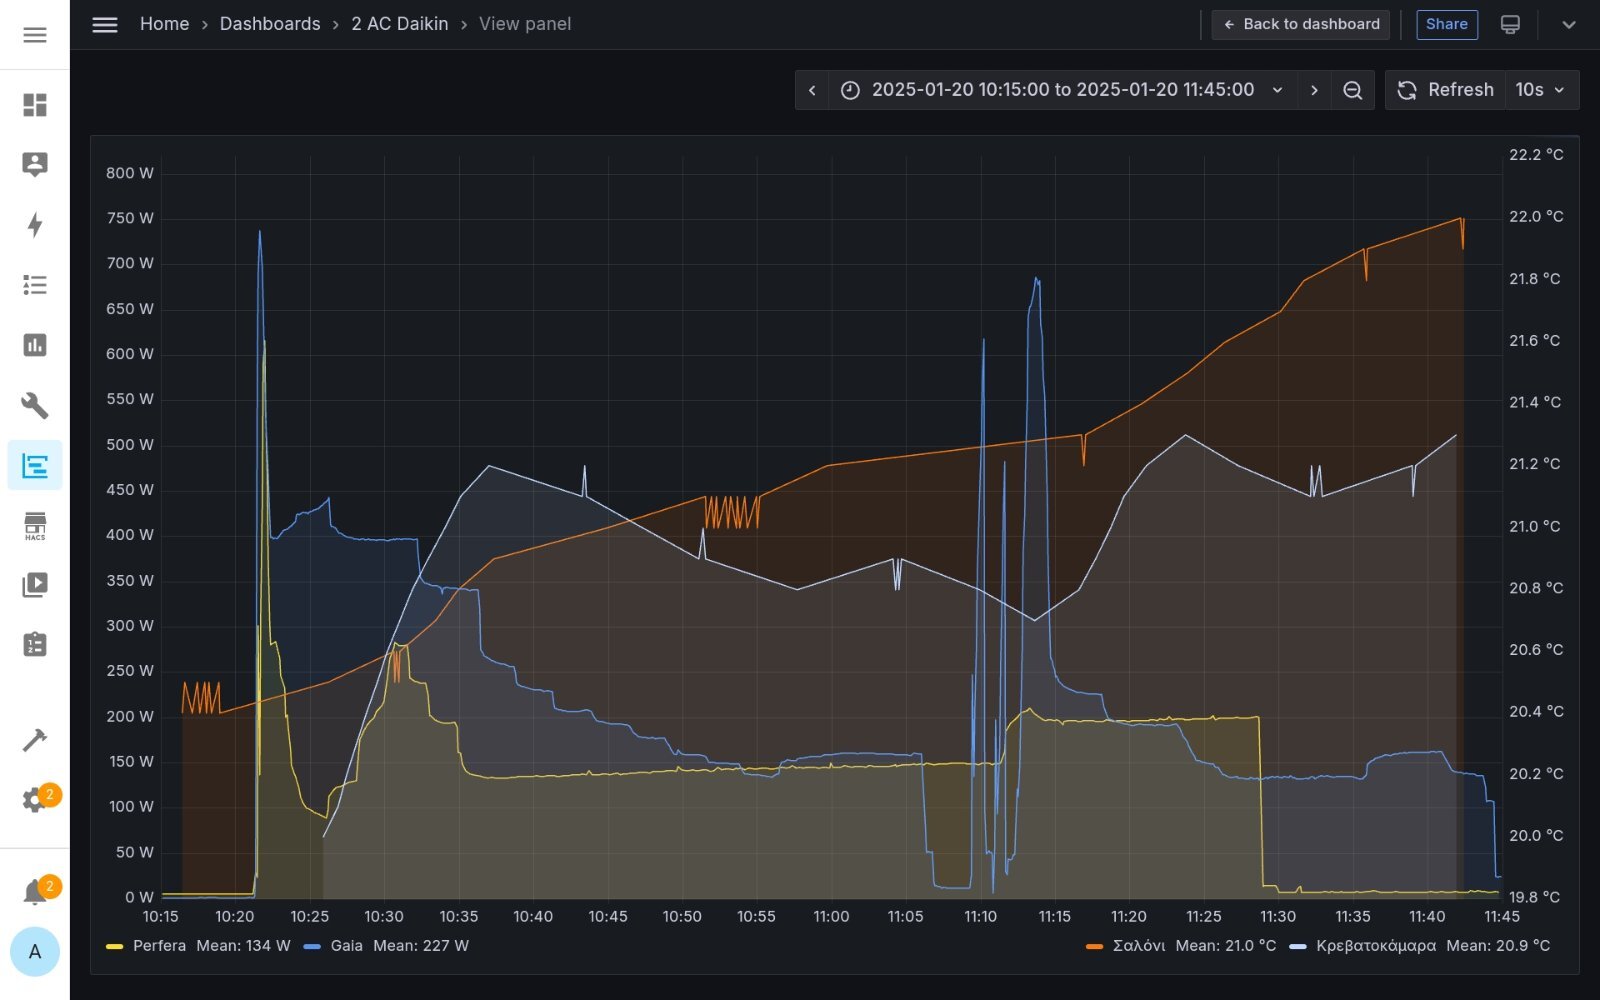Zoom out the time range

tap(1352, 90)
